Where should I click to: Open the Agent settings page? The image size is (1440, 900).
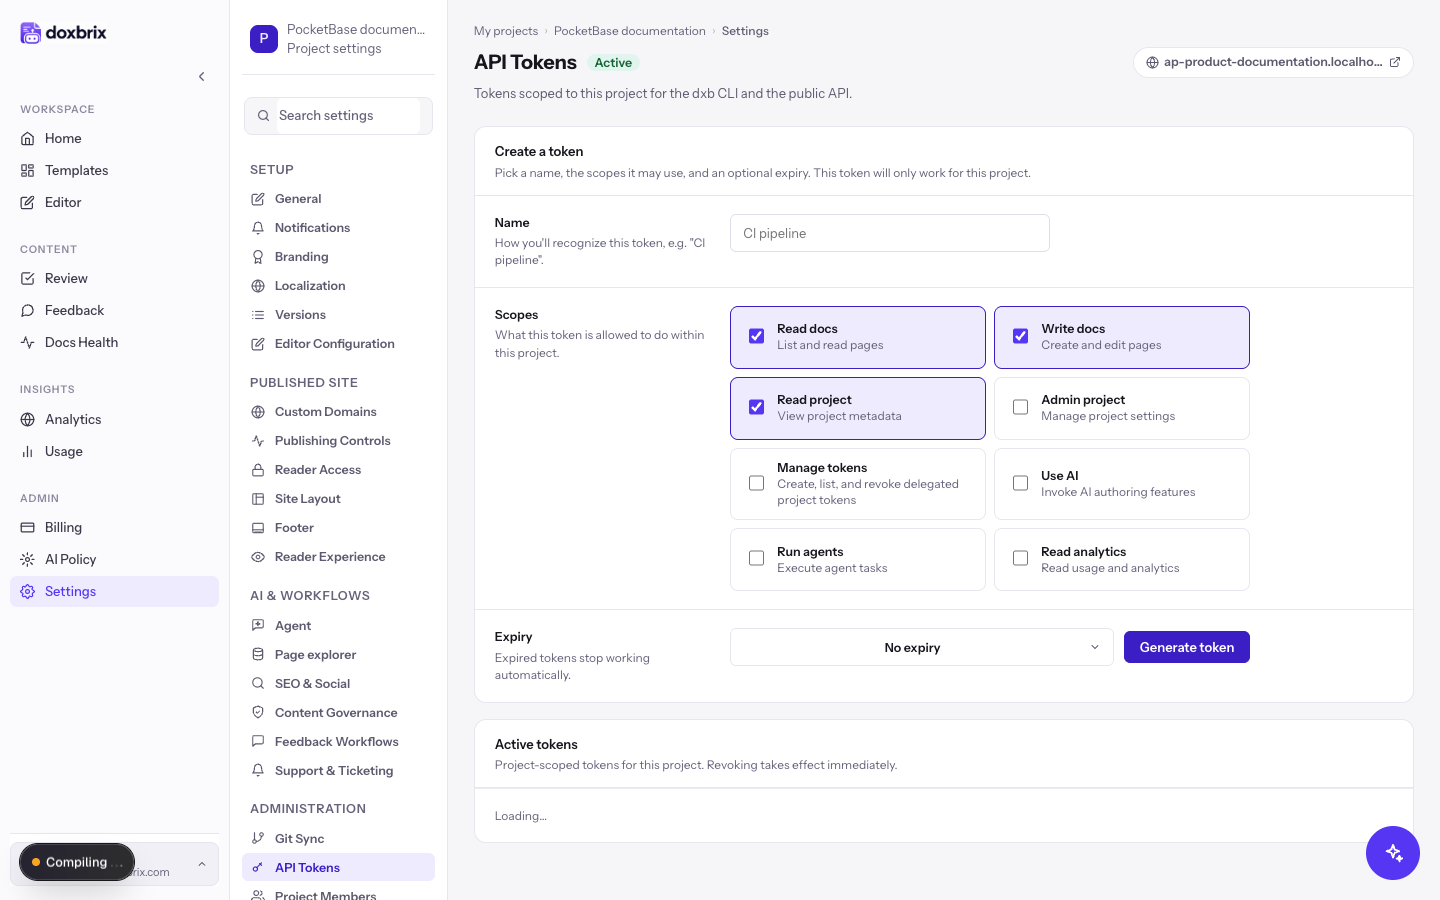point(338,626)
